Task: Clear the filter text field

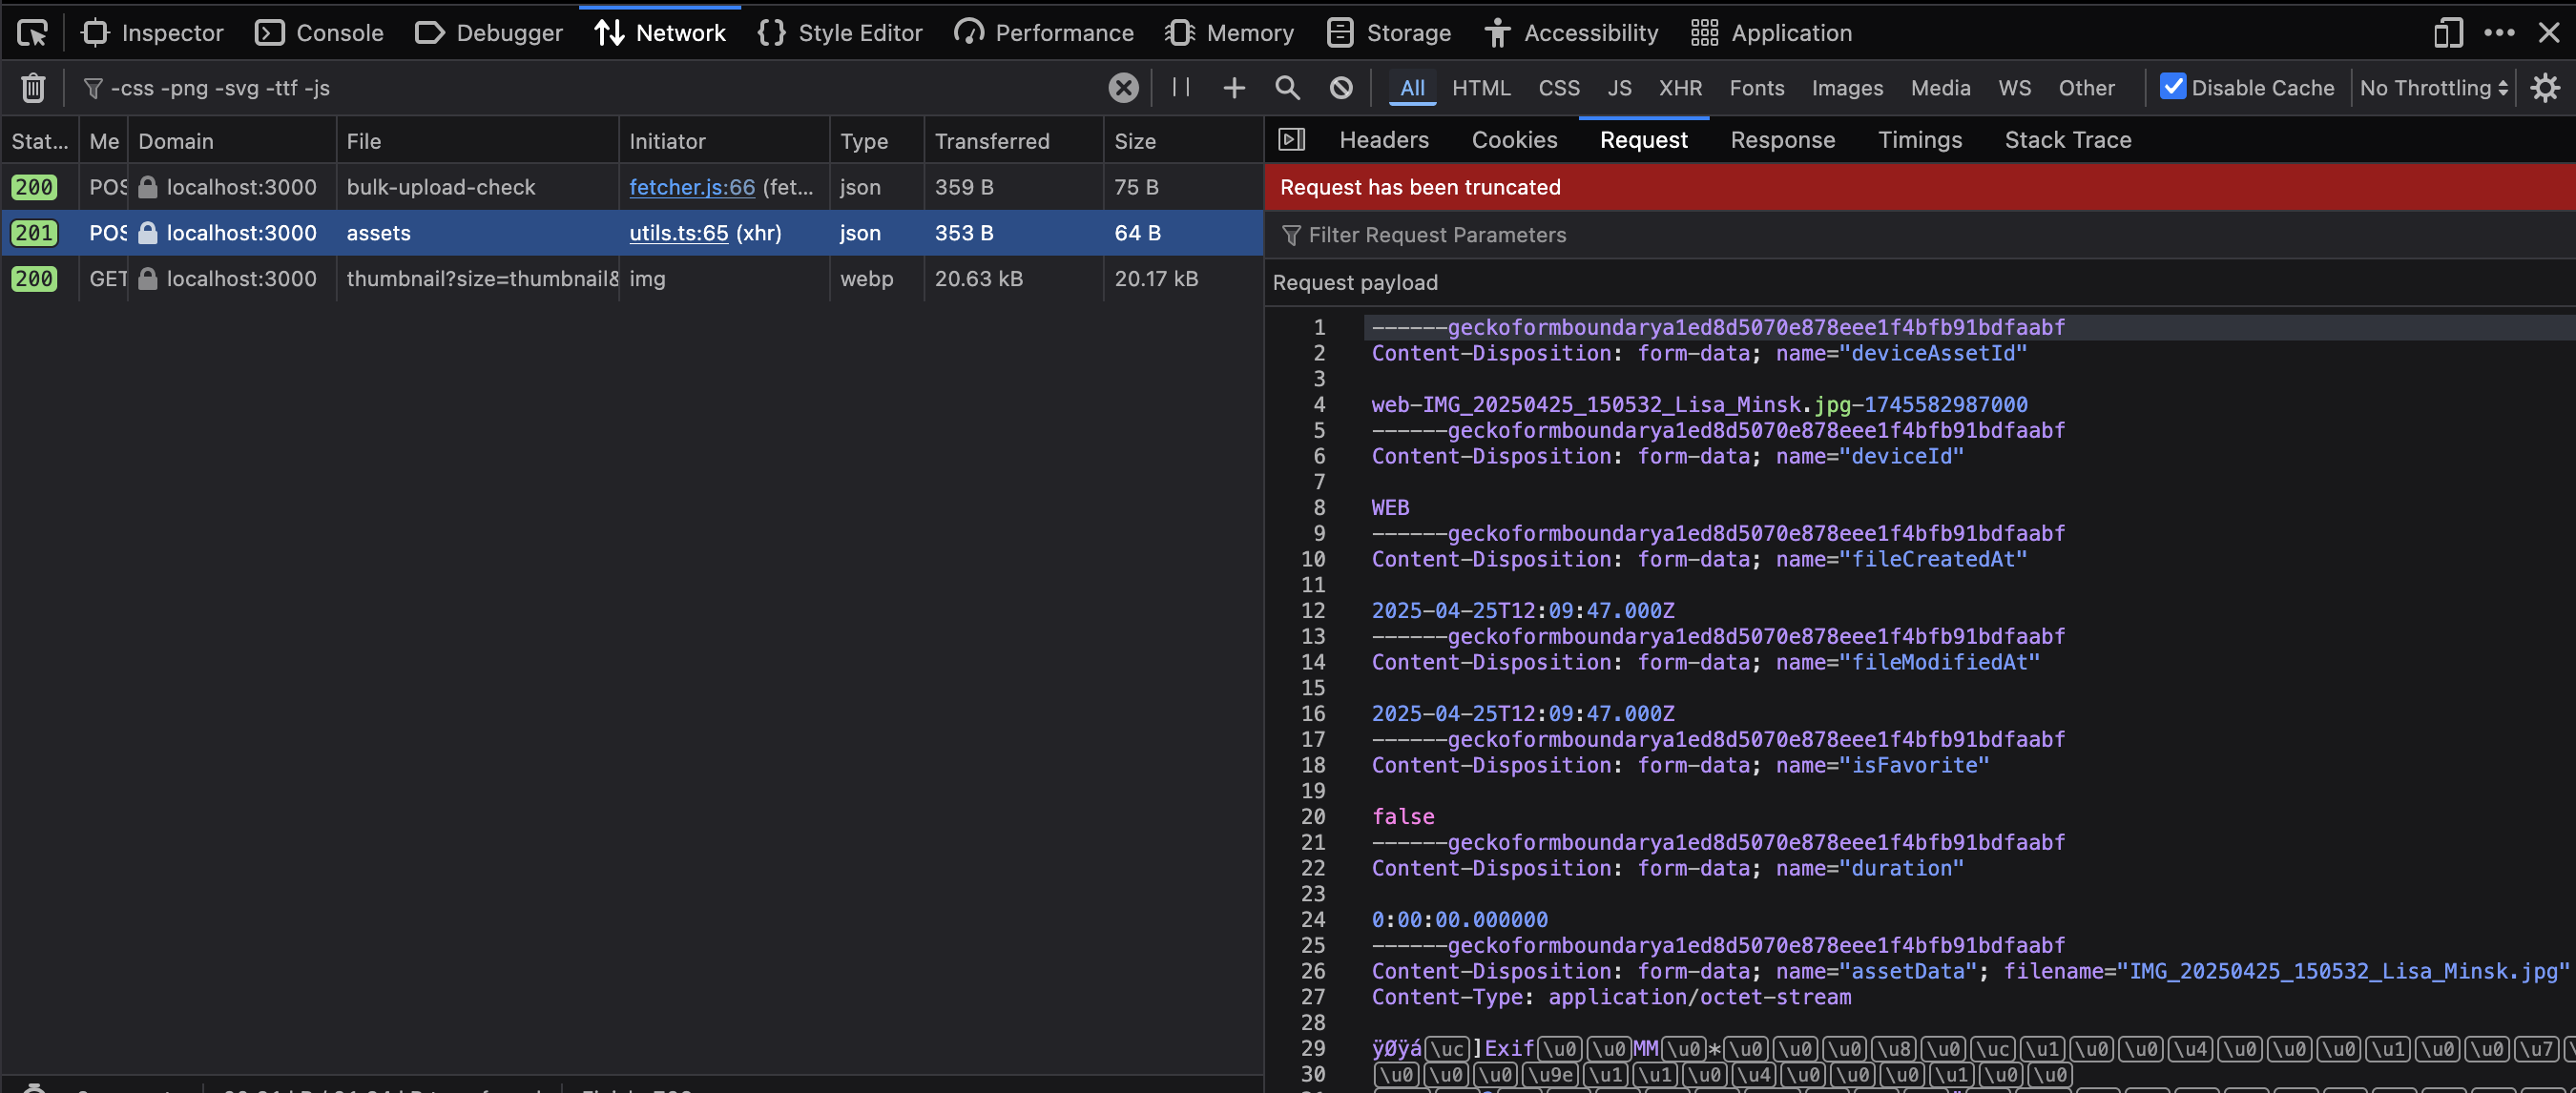Action: (1124, 88)
